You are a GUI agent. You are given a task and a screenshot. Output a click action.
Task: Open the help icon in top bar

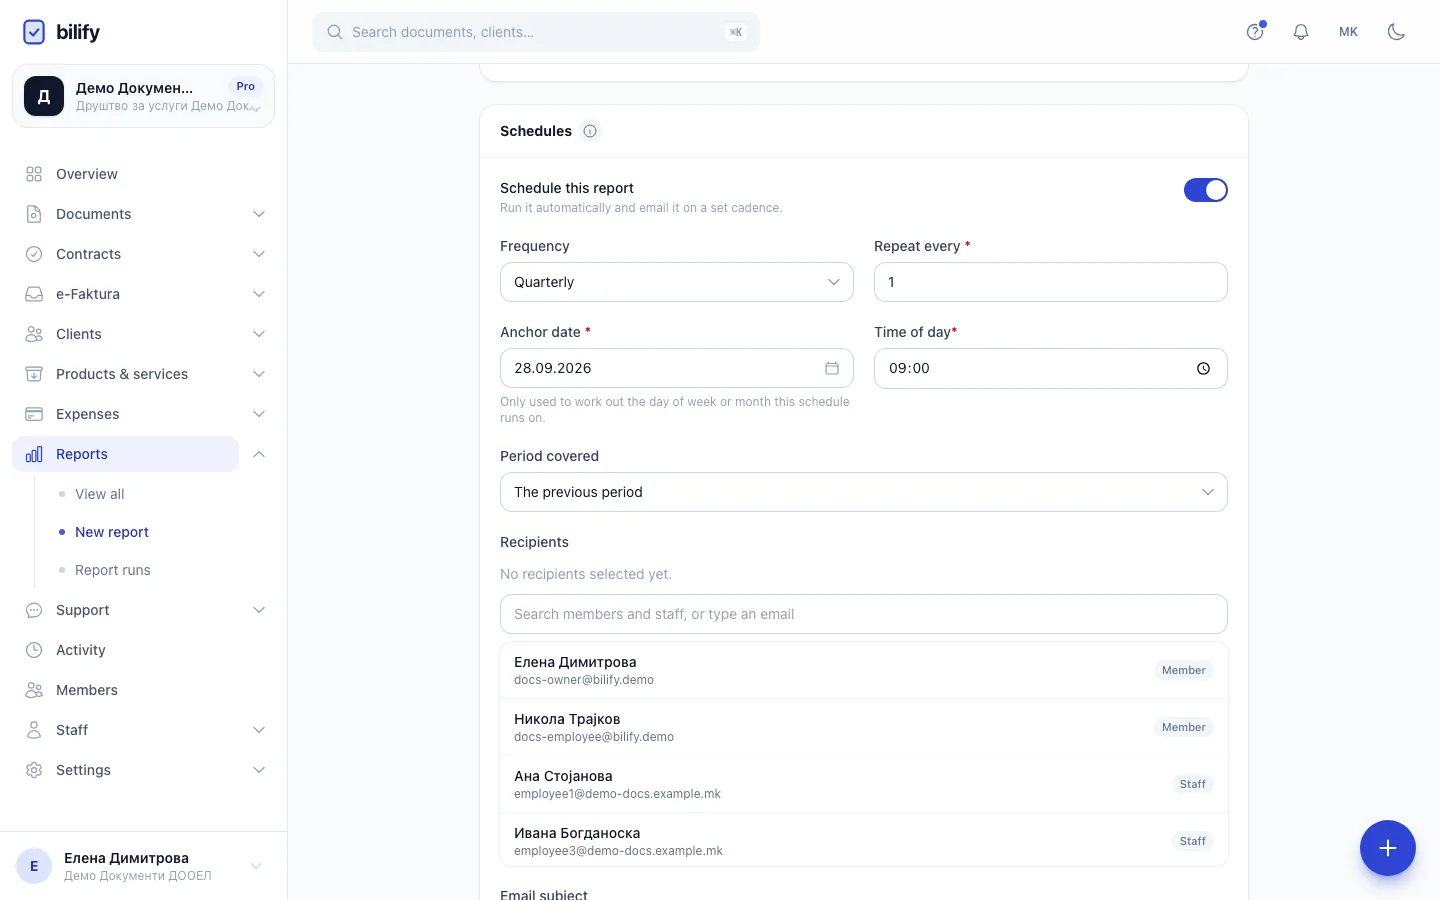(x=1255, y=32)
